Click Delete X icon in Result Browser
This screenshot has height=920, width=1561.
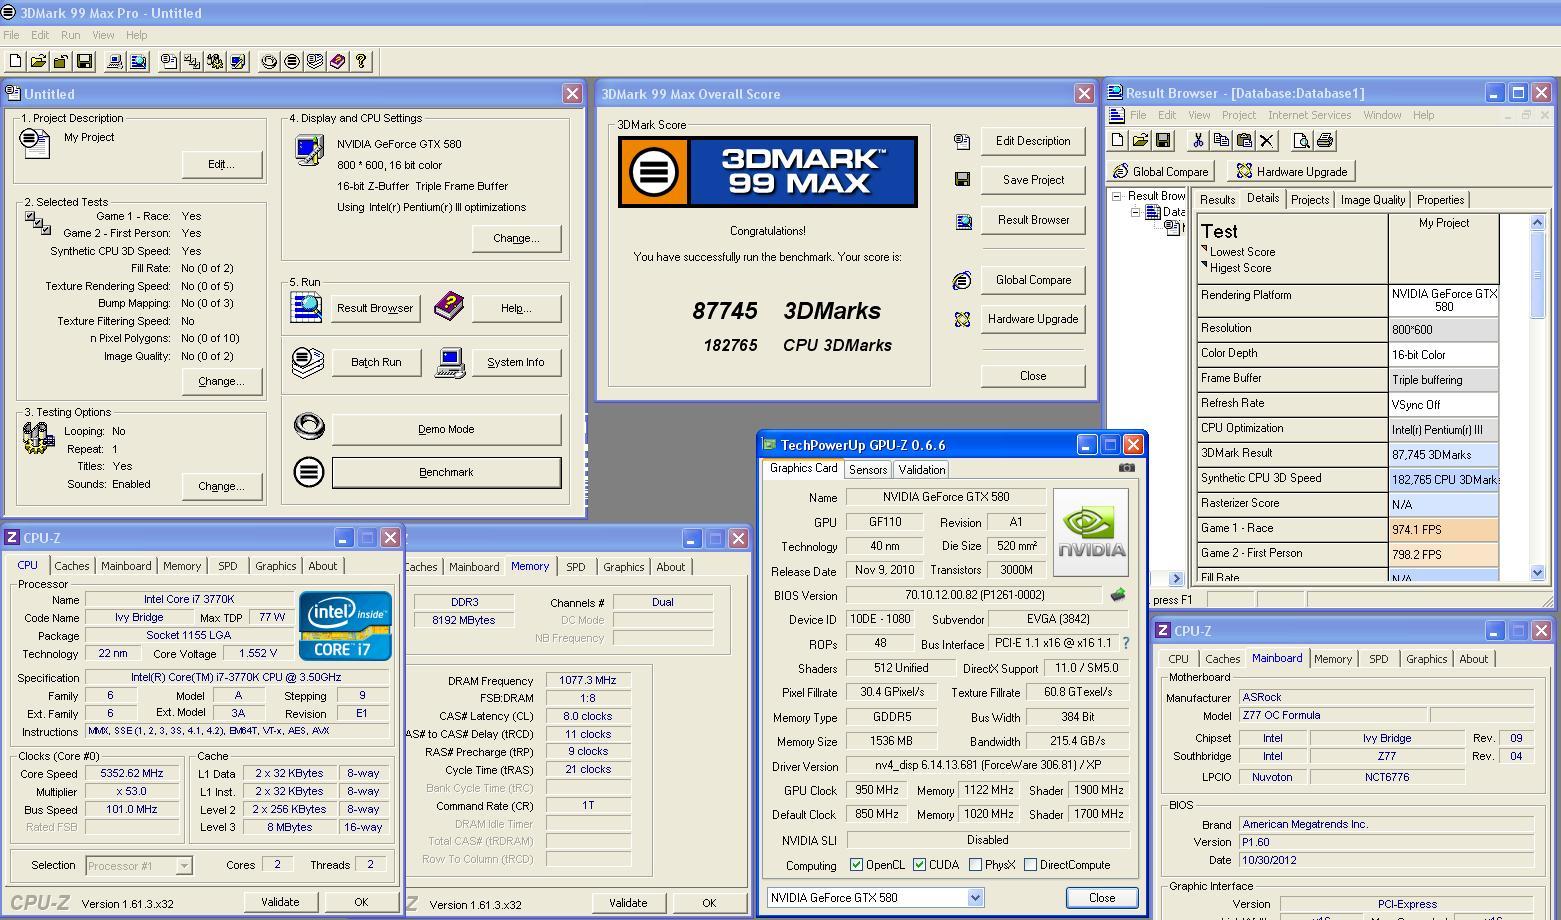pos(1267,141)
